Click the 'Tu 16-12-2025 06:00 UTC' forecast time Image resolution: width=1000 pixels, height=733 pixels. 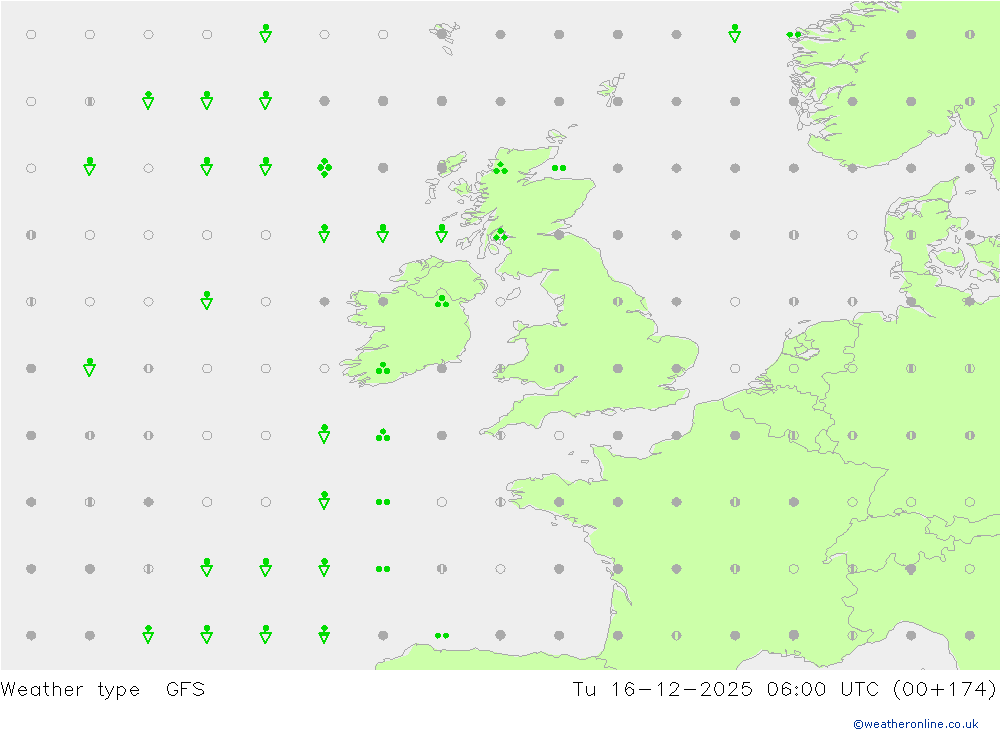coord(724,689)
